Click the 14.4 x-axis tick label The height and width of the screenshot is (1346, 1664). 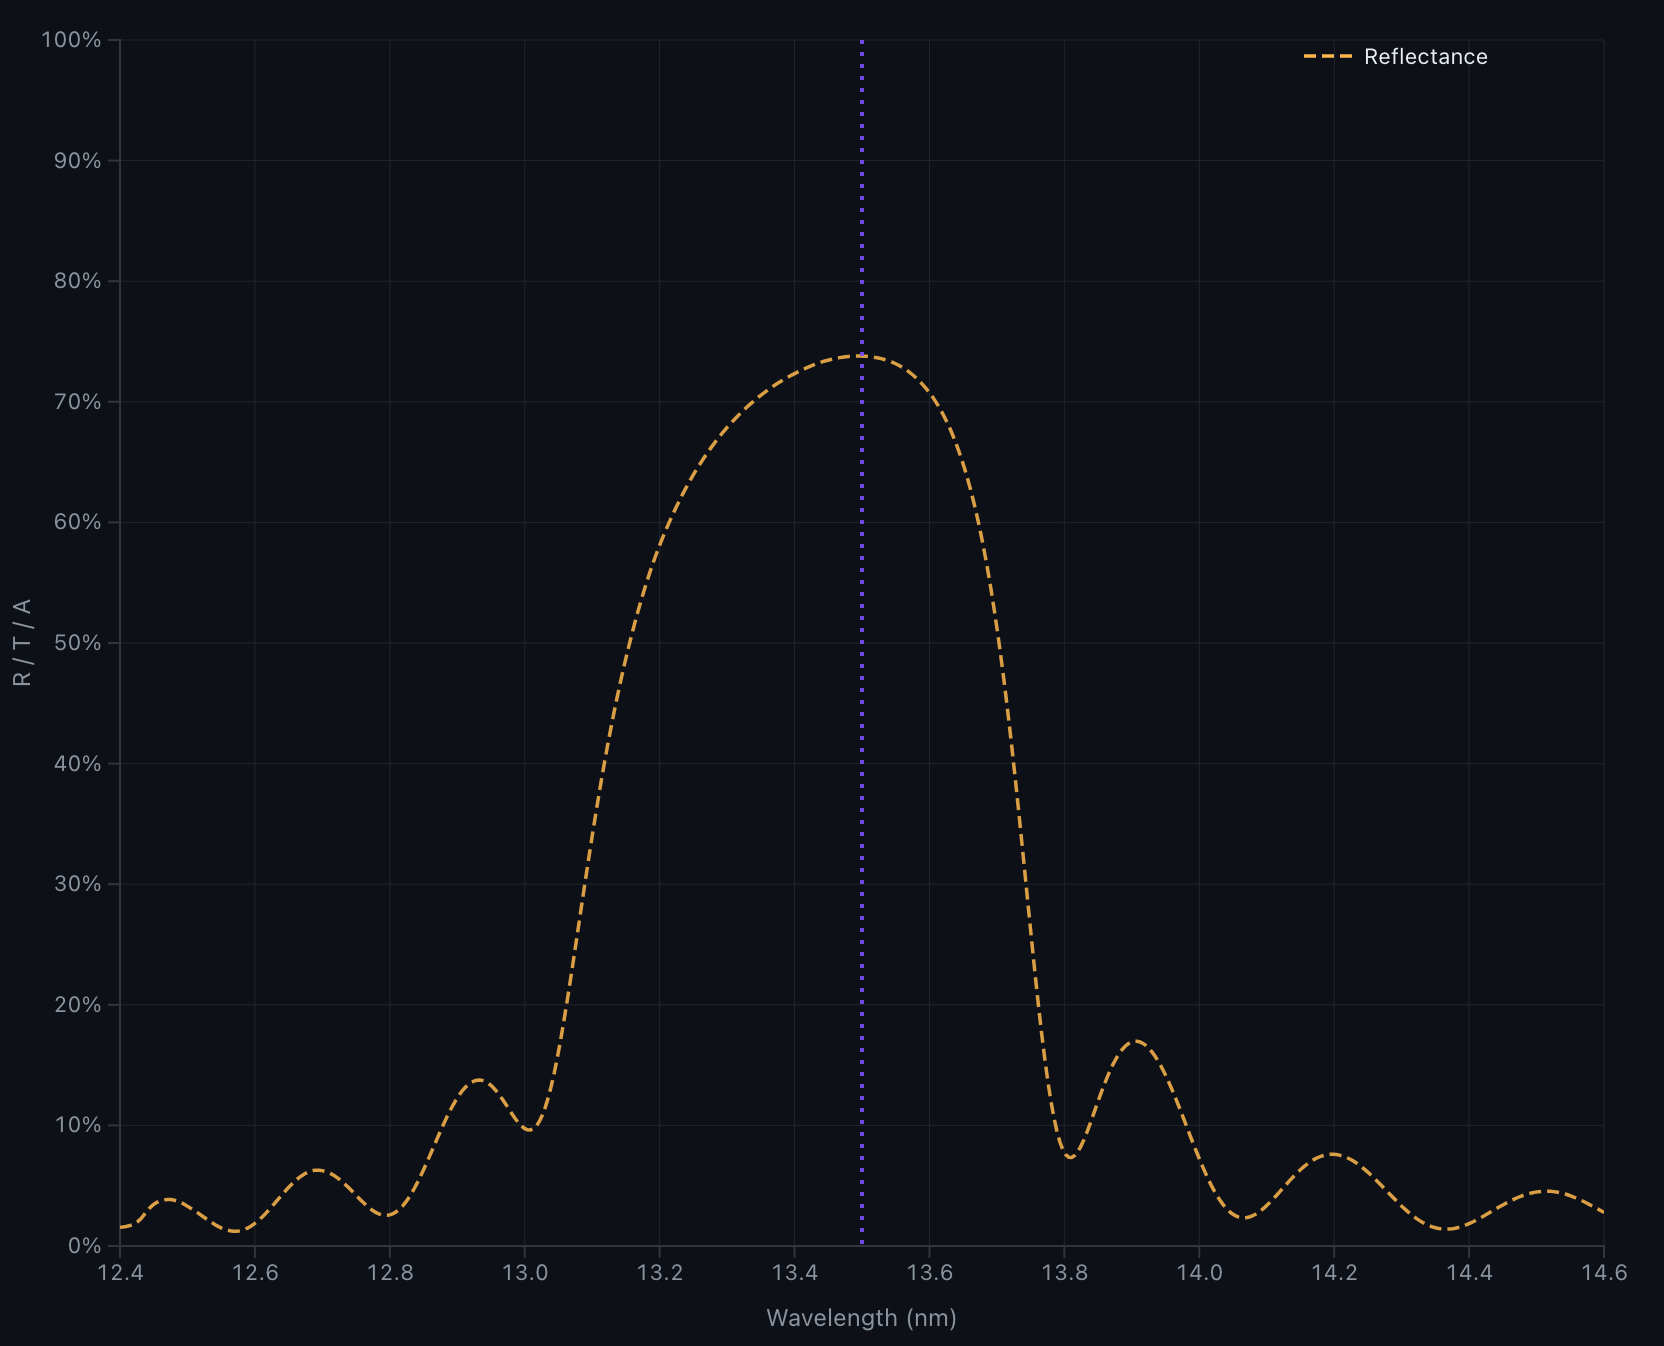click(x=1469, y=1273)
